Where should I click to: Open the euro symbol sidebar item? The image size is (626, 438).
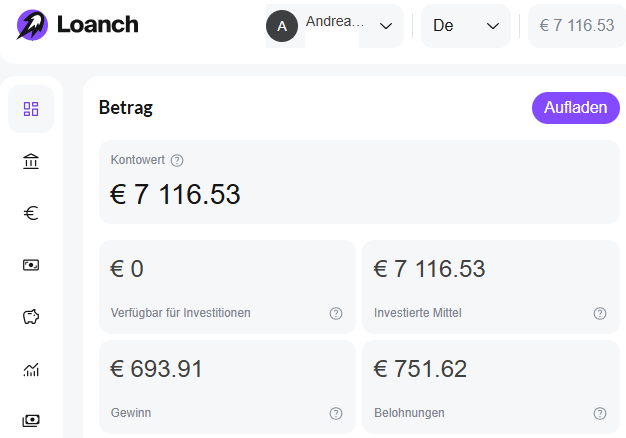pos(31,213)
